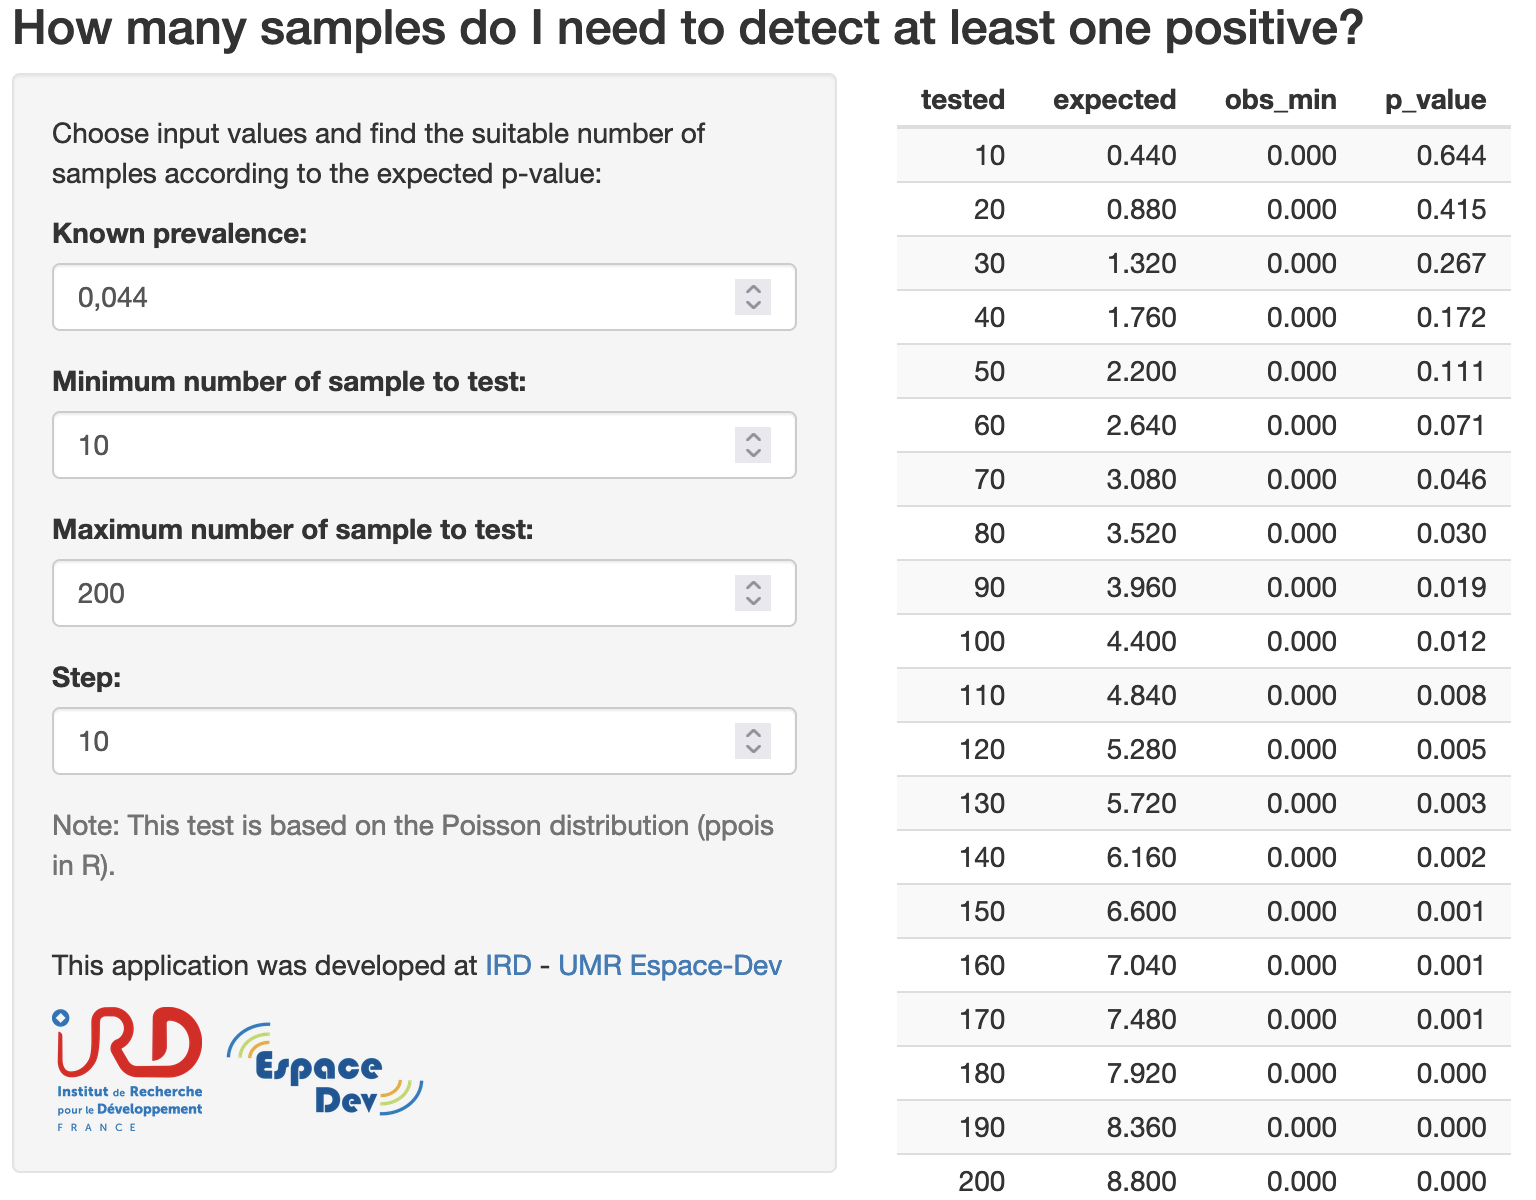Decrease Maximum number of sample stepper

coord(753,602)
